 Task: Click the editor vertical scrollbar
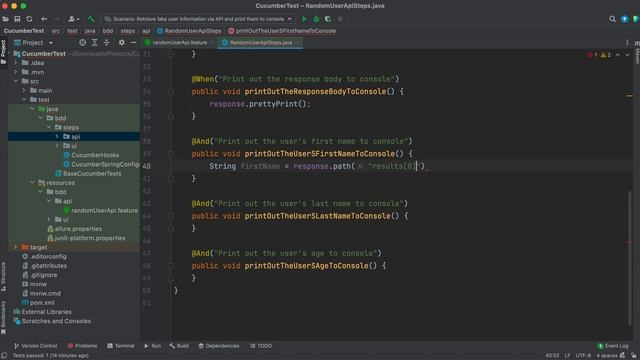629,257
